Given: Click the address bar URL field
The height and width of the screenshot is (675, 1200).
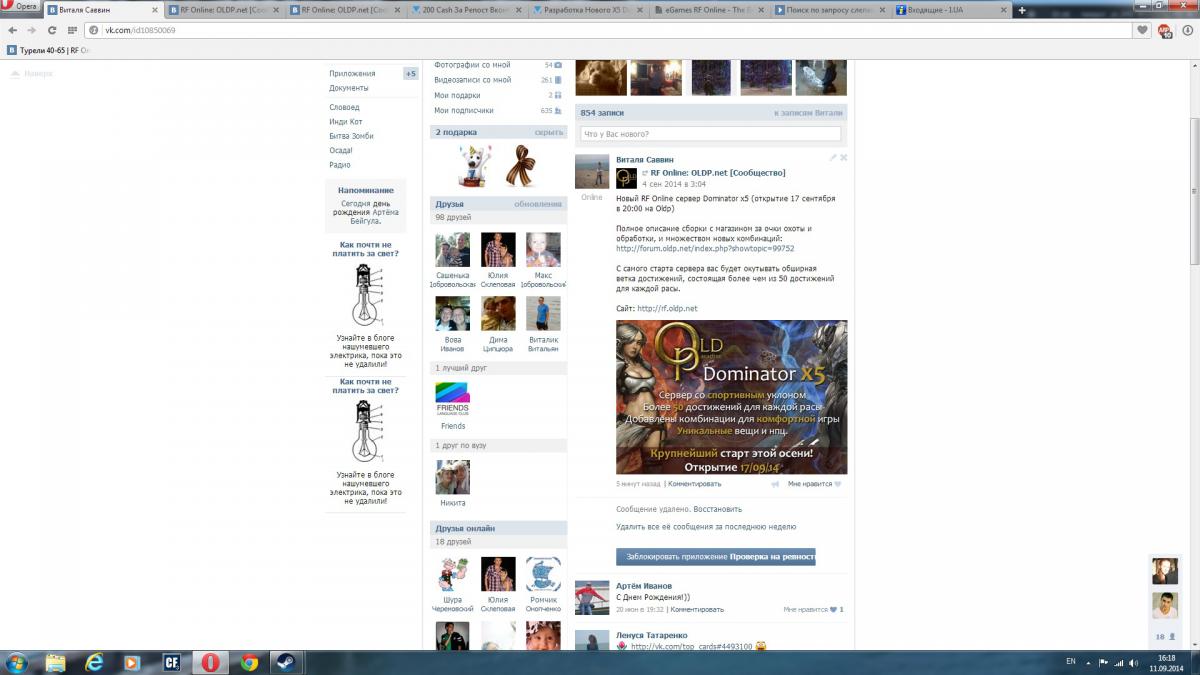Looking at the screenshot, I should 610,30.
